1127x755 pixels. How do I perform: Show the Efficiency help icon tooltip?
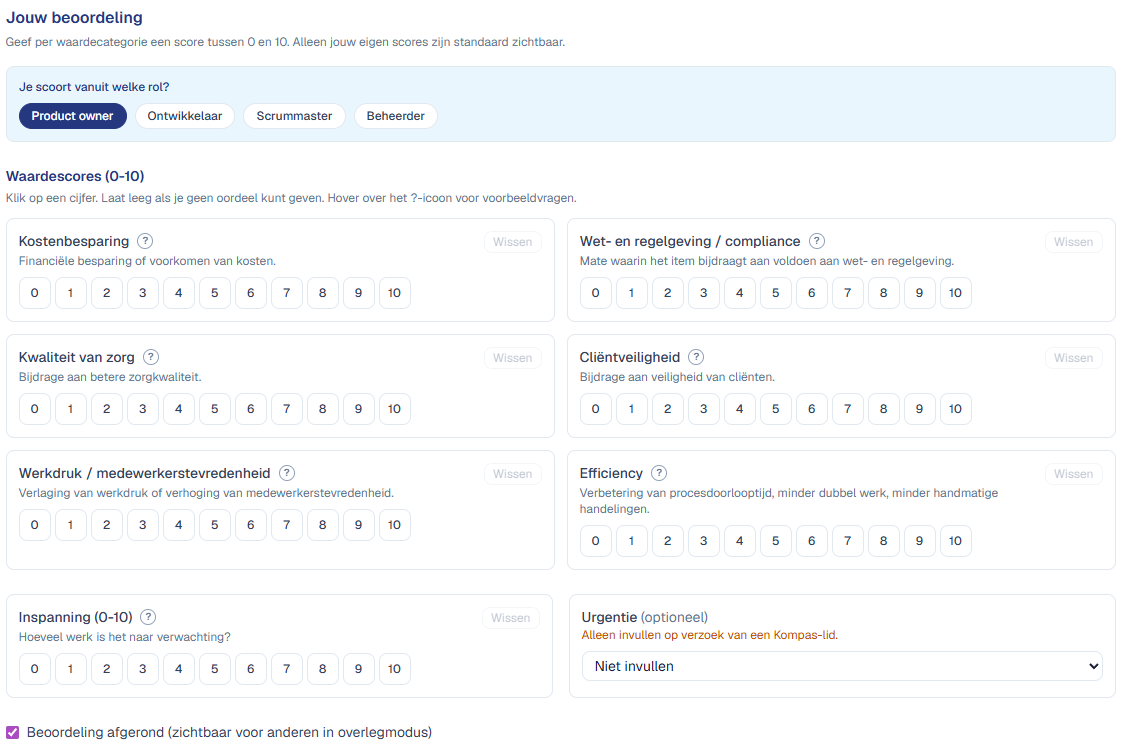pos(658,472)
